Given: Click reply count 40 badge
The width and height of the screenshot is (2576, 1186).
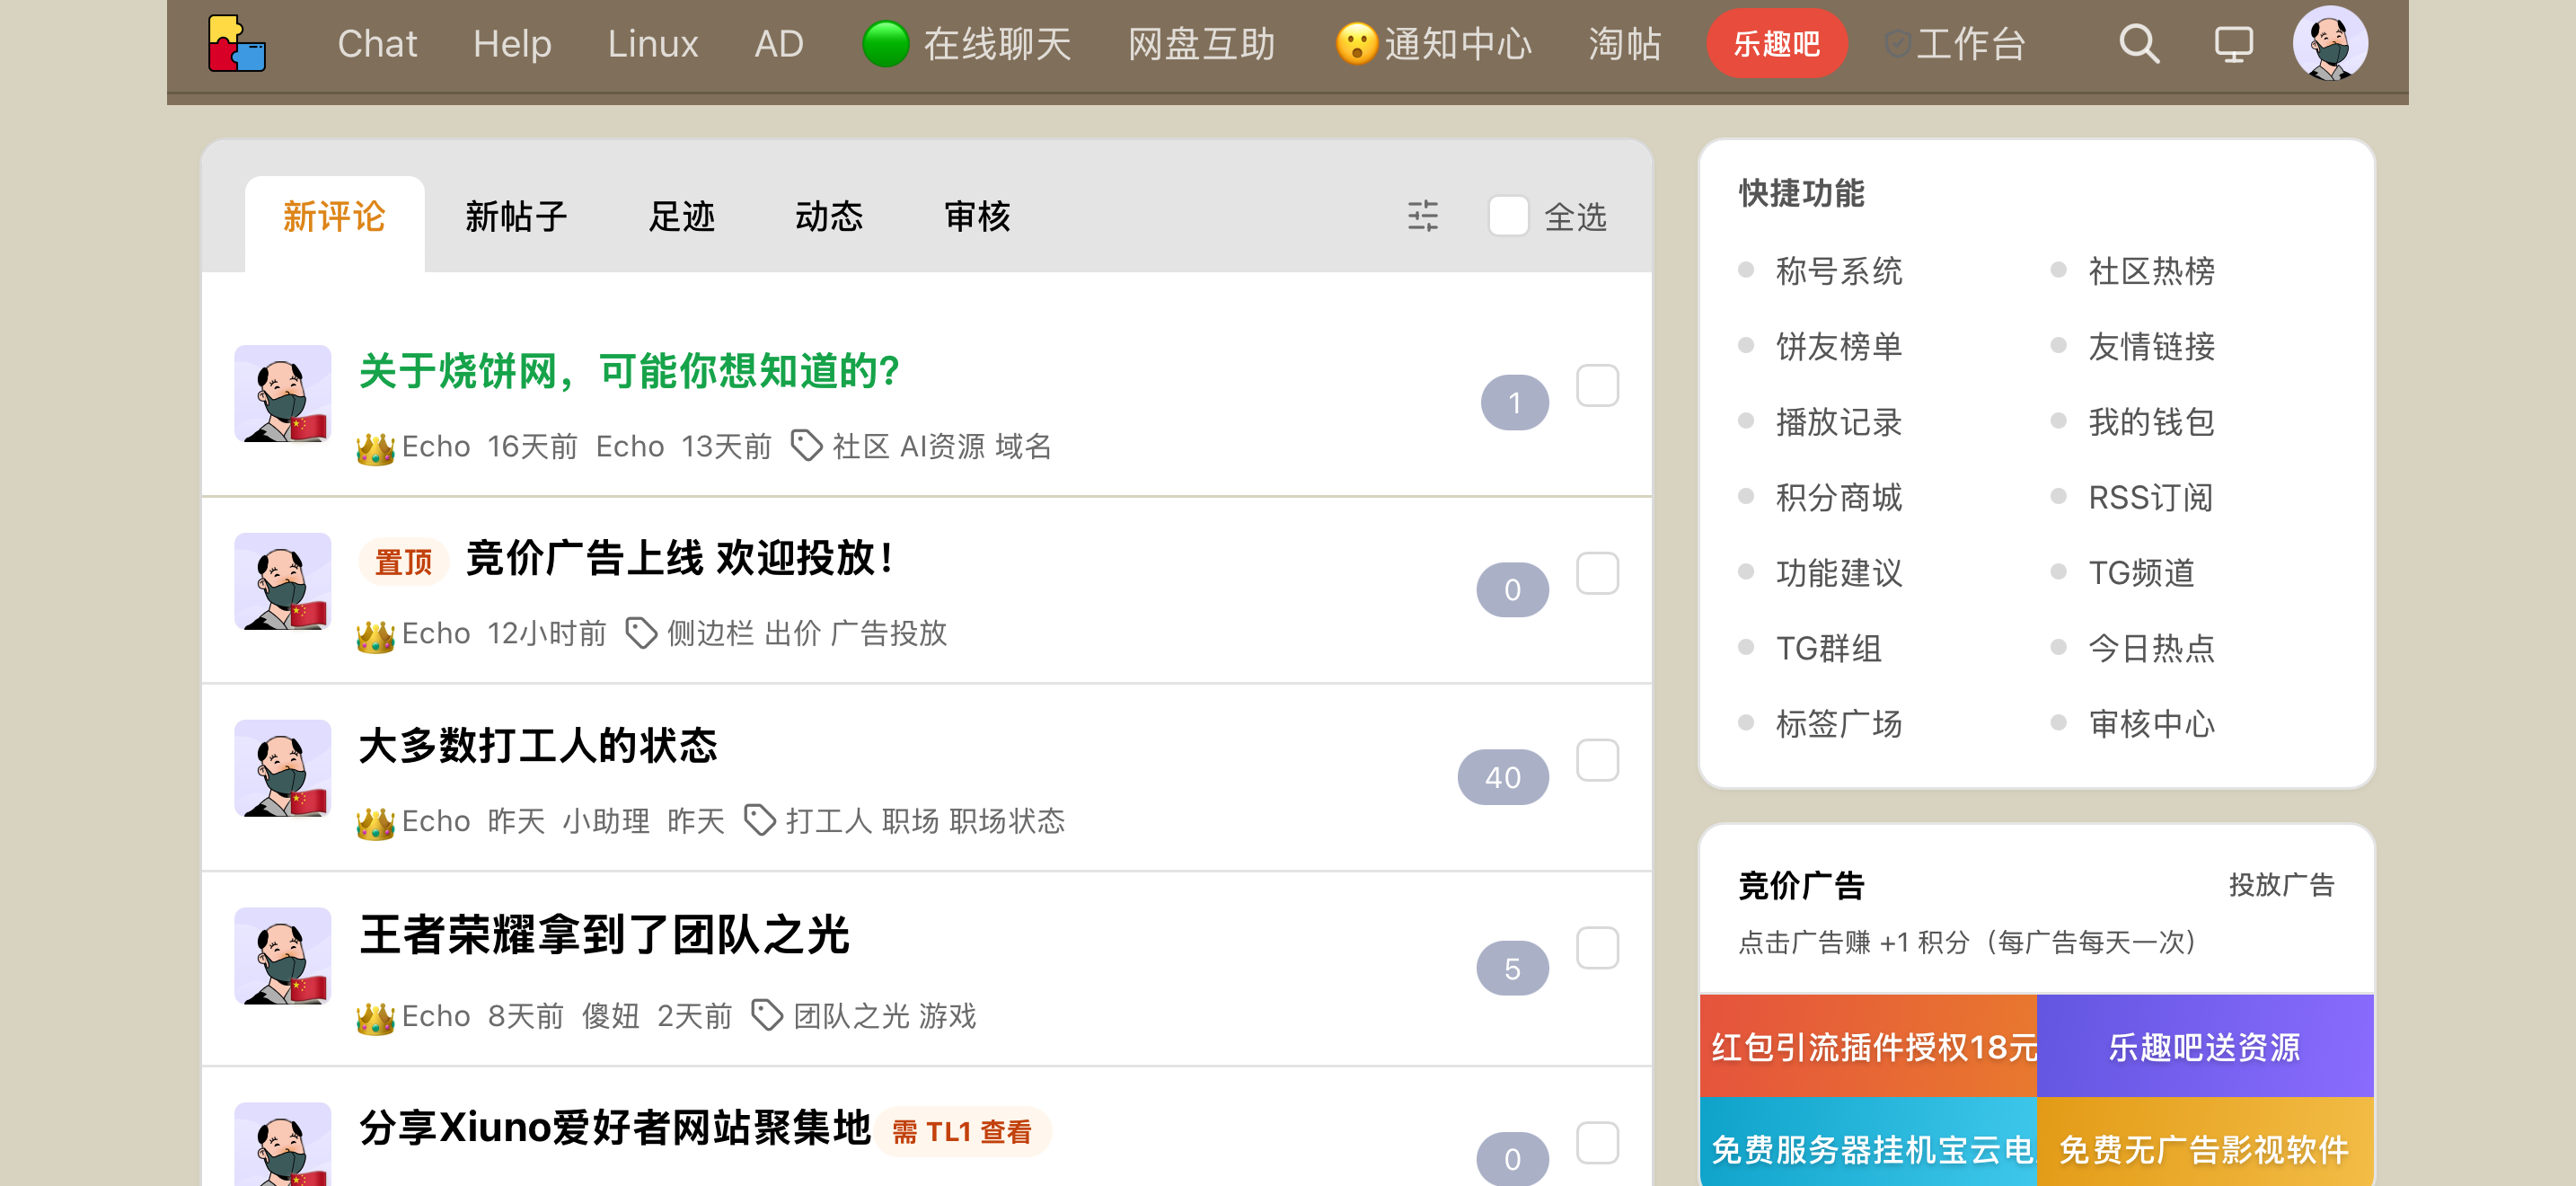Looking at the screenshot, I should [x=1503, y=777].
